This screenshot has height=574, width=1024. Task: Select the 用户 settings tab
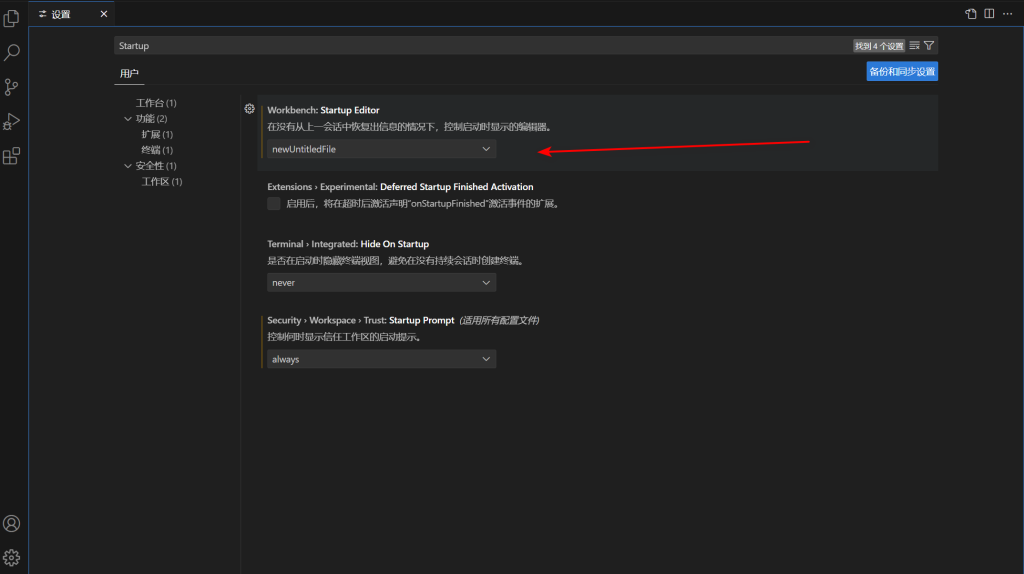[129, 73]
